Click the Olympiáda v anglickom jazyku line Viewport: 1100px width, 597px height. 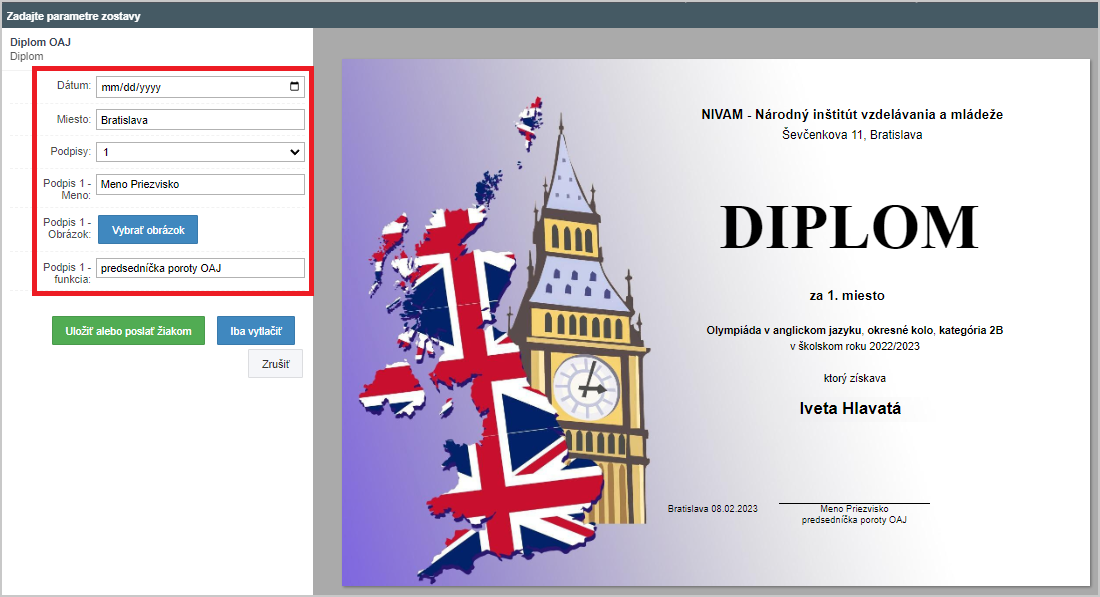pos(854,330)
